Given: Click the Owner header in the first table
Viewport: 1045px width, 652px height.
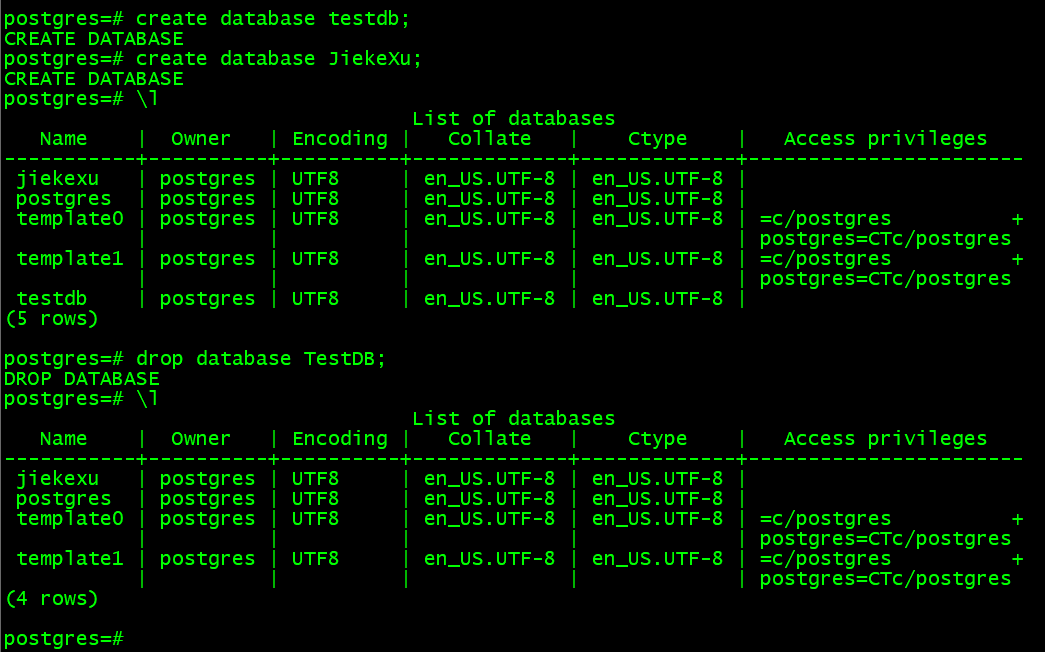Looking at the screenshot, I should [201, 139].
